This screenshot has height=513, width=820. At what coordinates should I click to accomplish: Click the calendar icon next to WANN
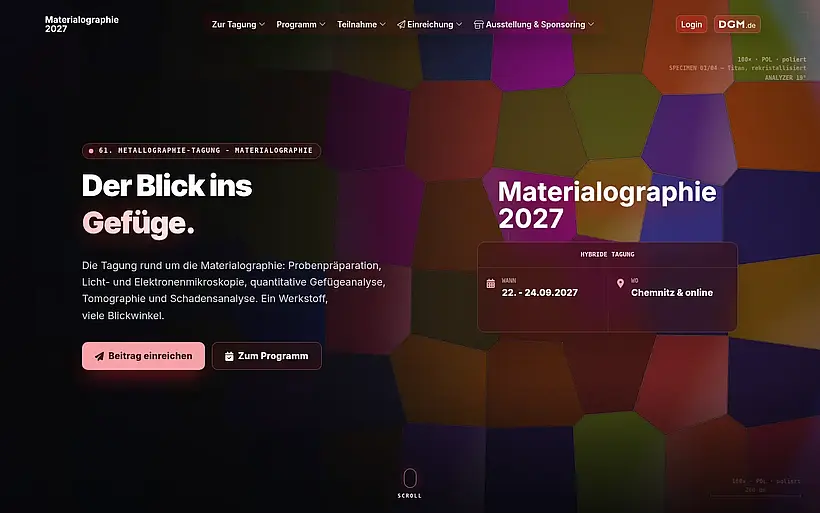(x=491, y=283)
